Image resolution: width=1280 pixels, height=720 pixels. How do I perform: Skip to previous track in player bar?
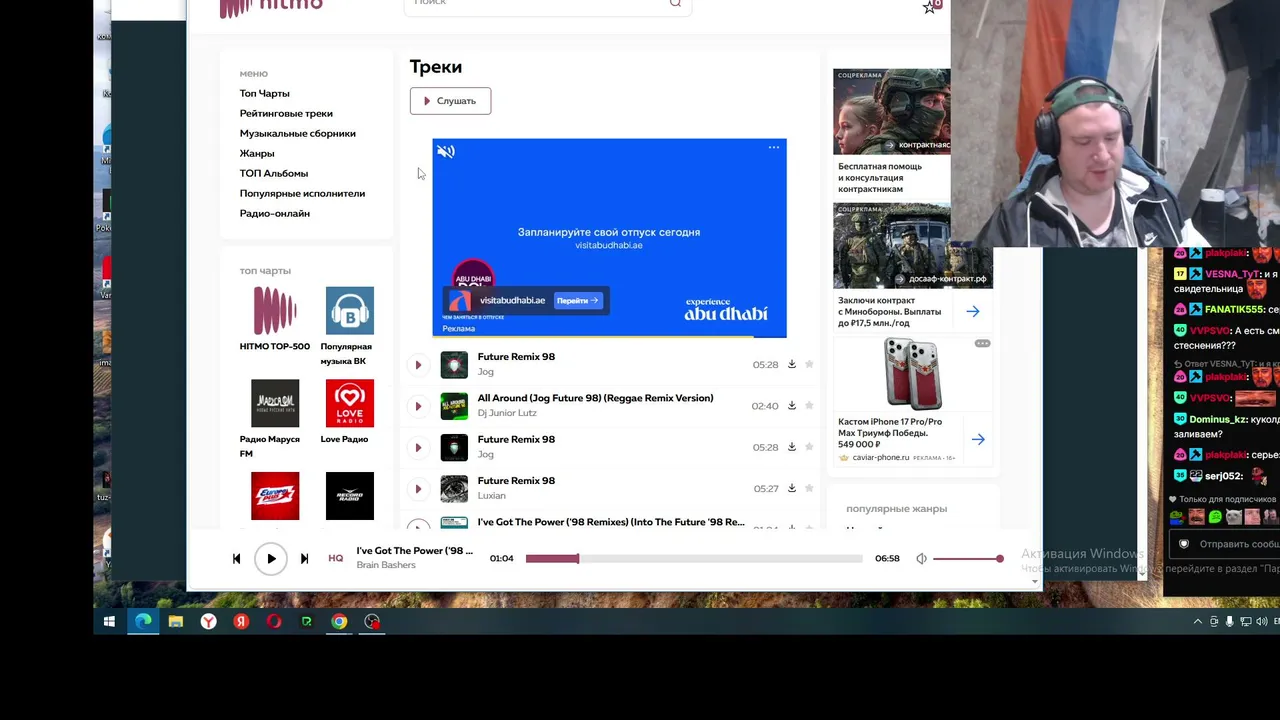[x=237, y=559]
